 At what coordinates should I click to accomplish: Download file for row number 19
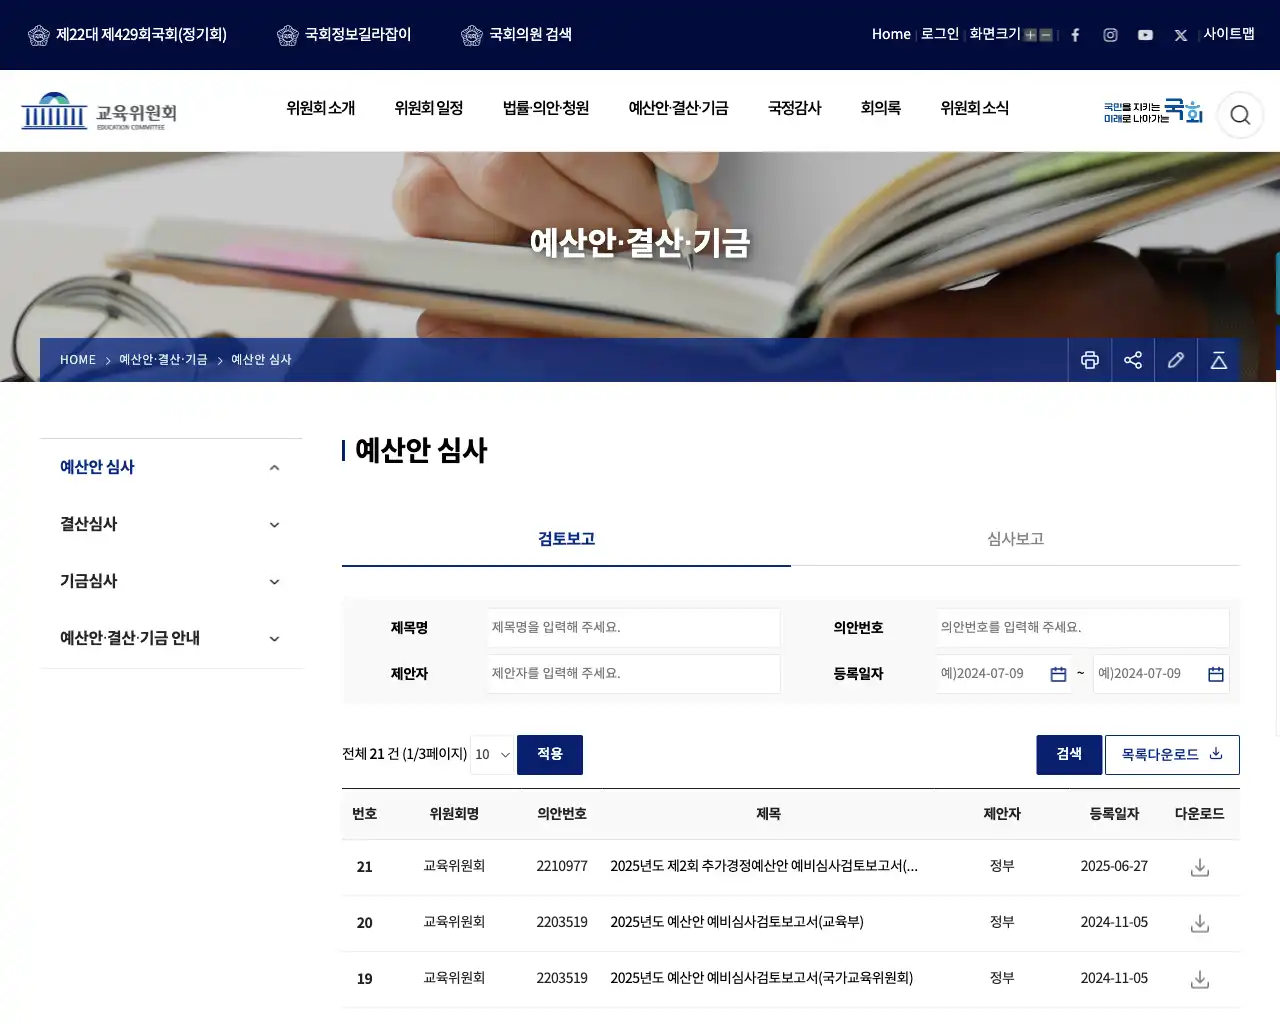pos(1200,979)
